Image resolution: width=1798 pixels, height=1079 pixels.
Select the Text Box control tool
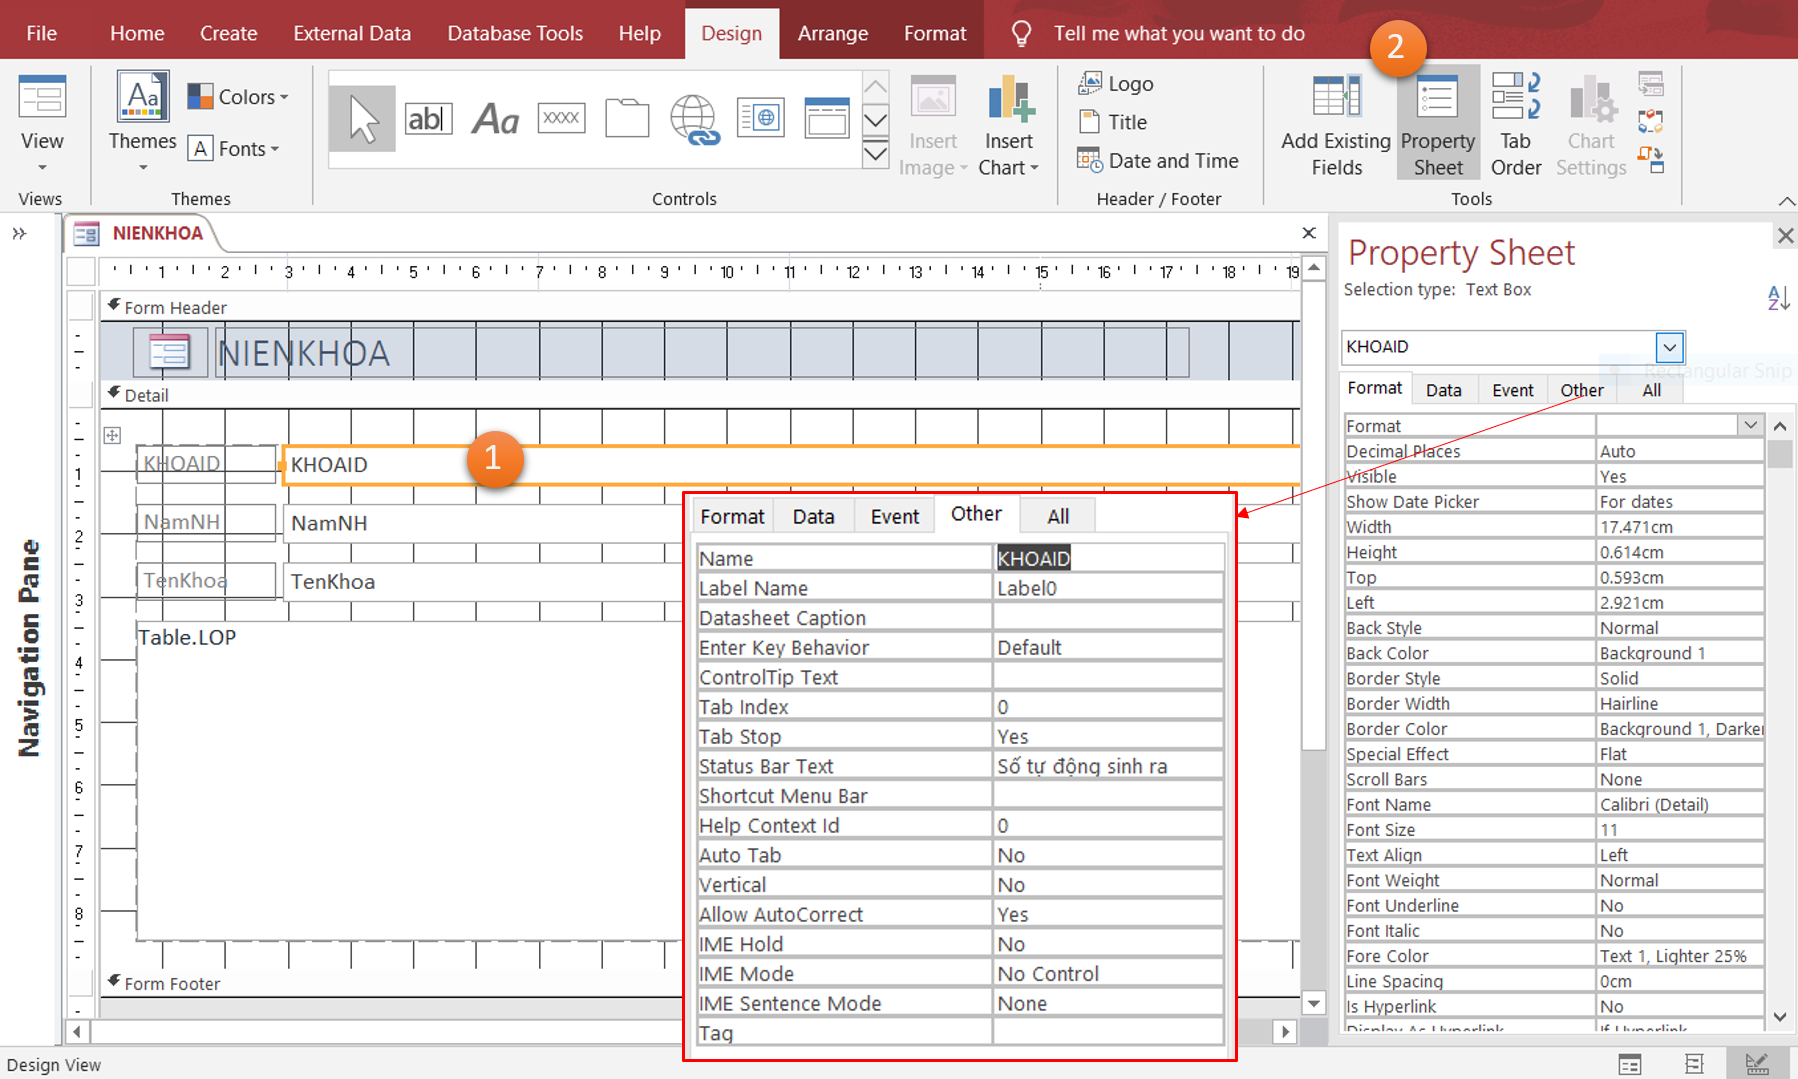pos(428,119)
